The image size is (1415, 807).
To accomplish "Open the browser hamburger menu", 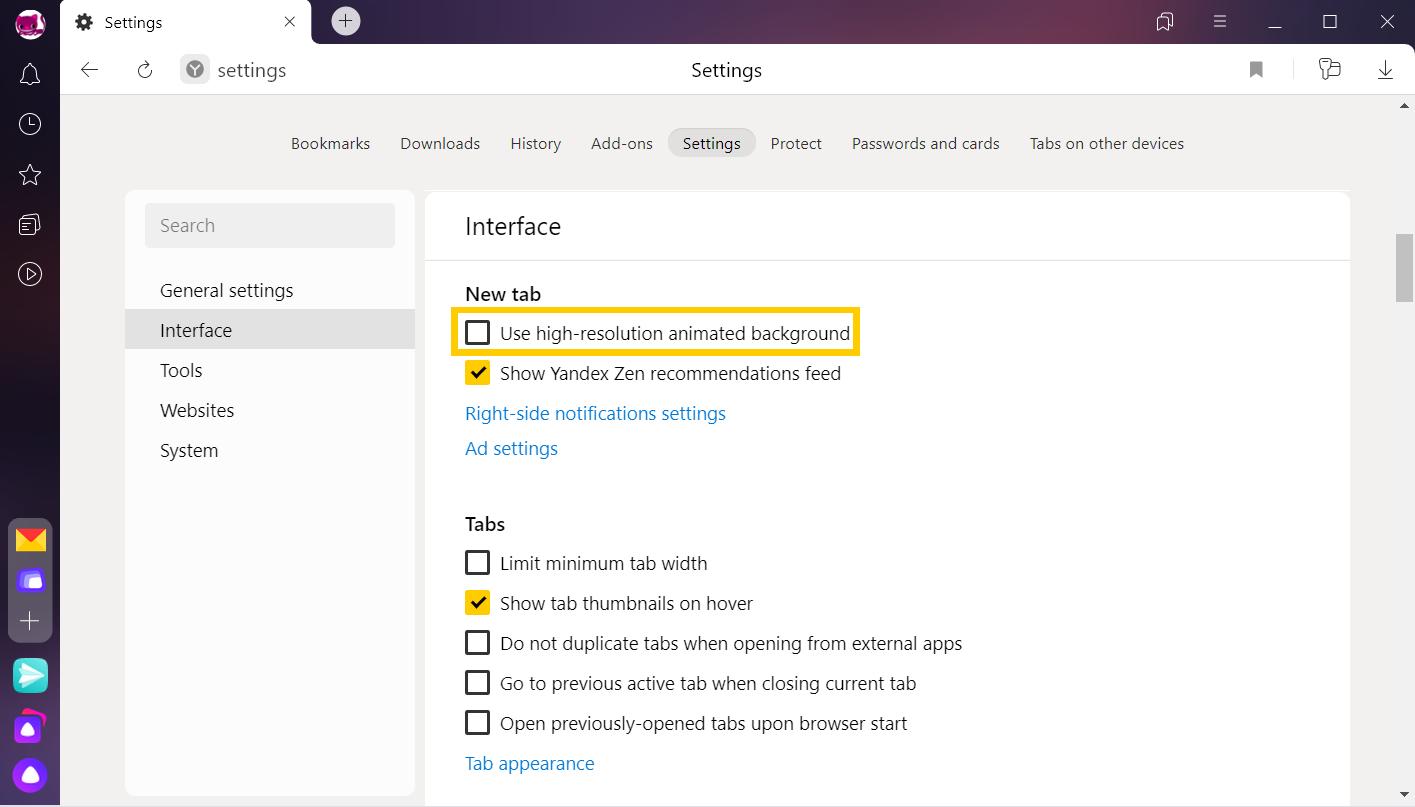I will pos(1220,21).
